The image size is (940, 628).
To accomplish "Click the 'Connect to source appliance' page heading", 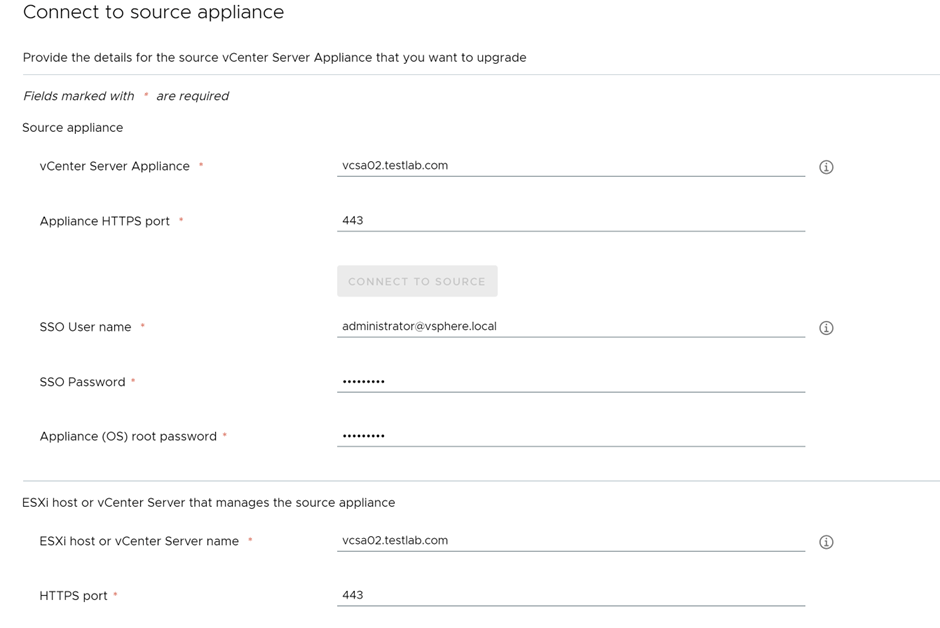I will (x=153, y=13).
